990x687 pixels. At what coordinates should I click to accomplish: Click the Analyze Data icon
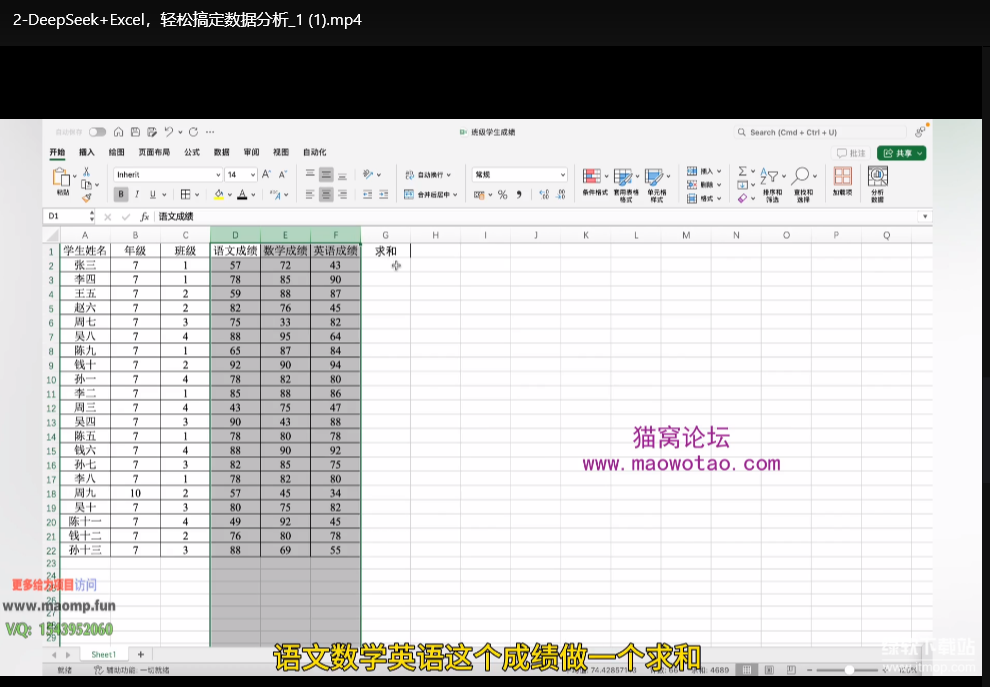tap(877, 178)
